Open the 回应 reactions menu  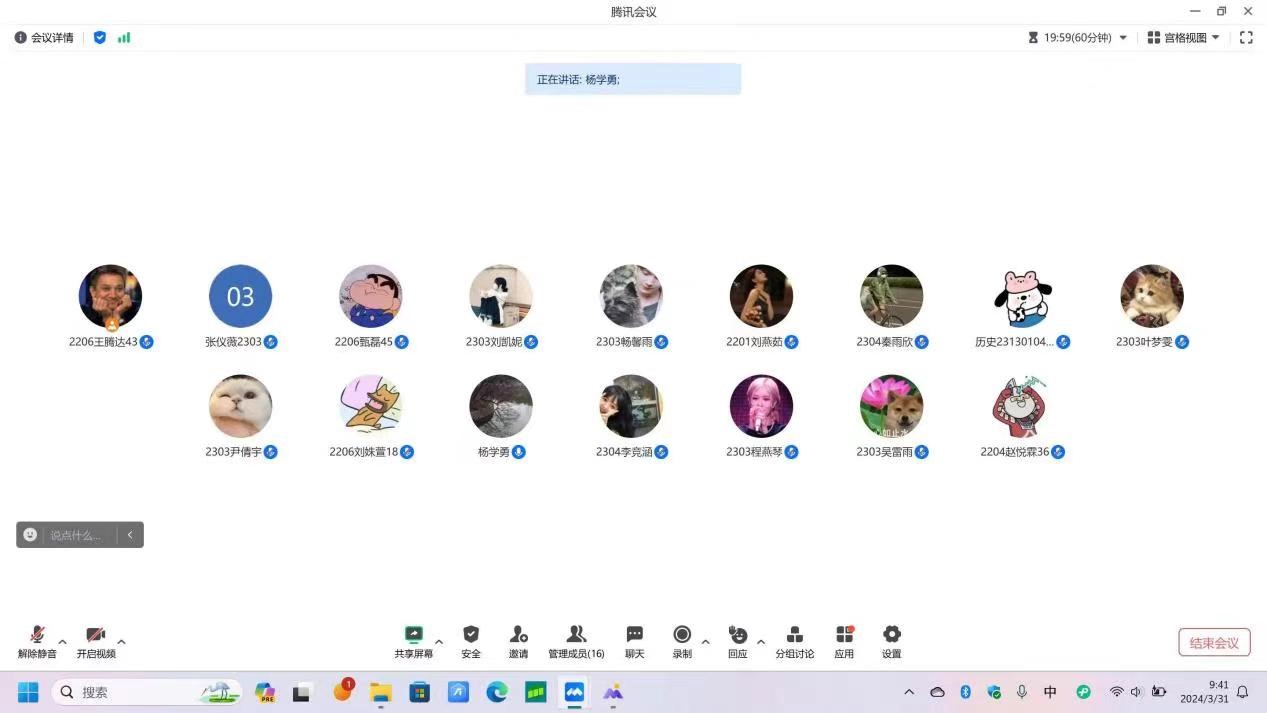(737, 635)
